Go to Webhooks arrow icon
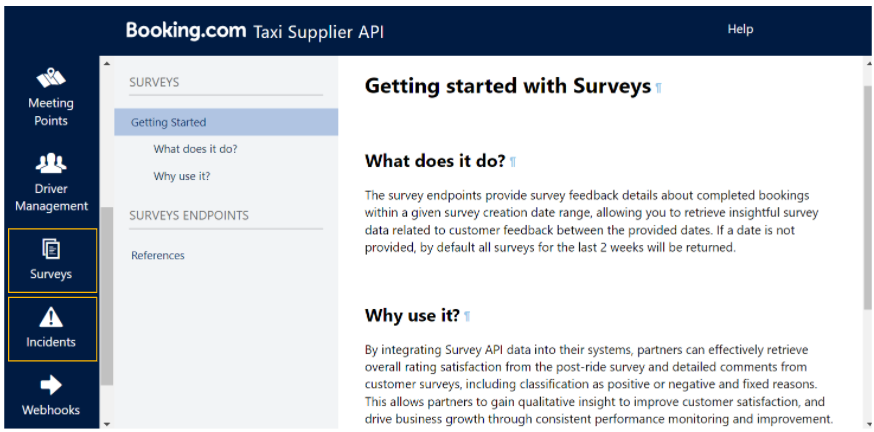The width and height of the screenshot is (874, 432). [51, 385]
